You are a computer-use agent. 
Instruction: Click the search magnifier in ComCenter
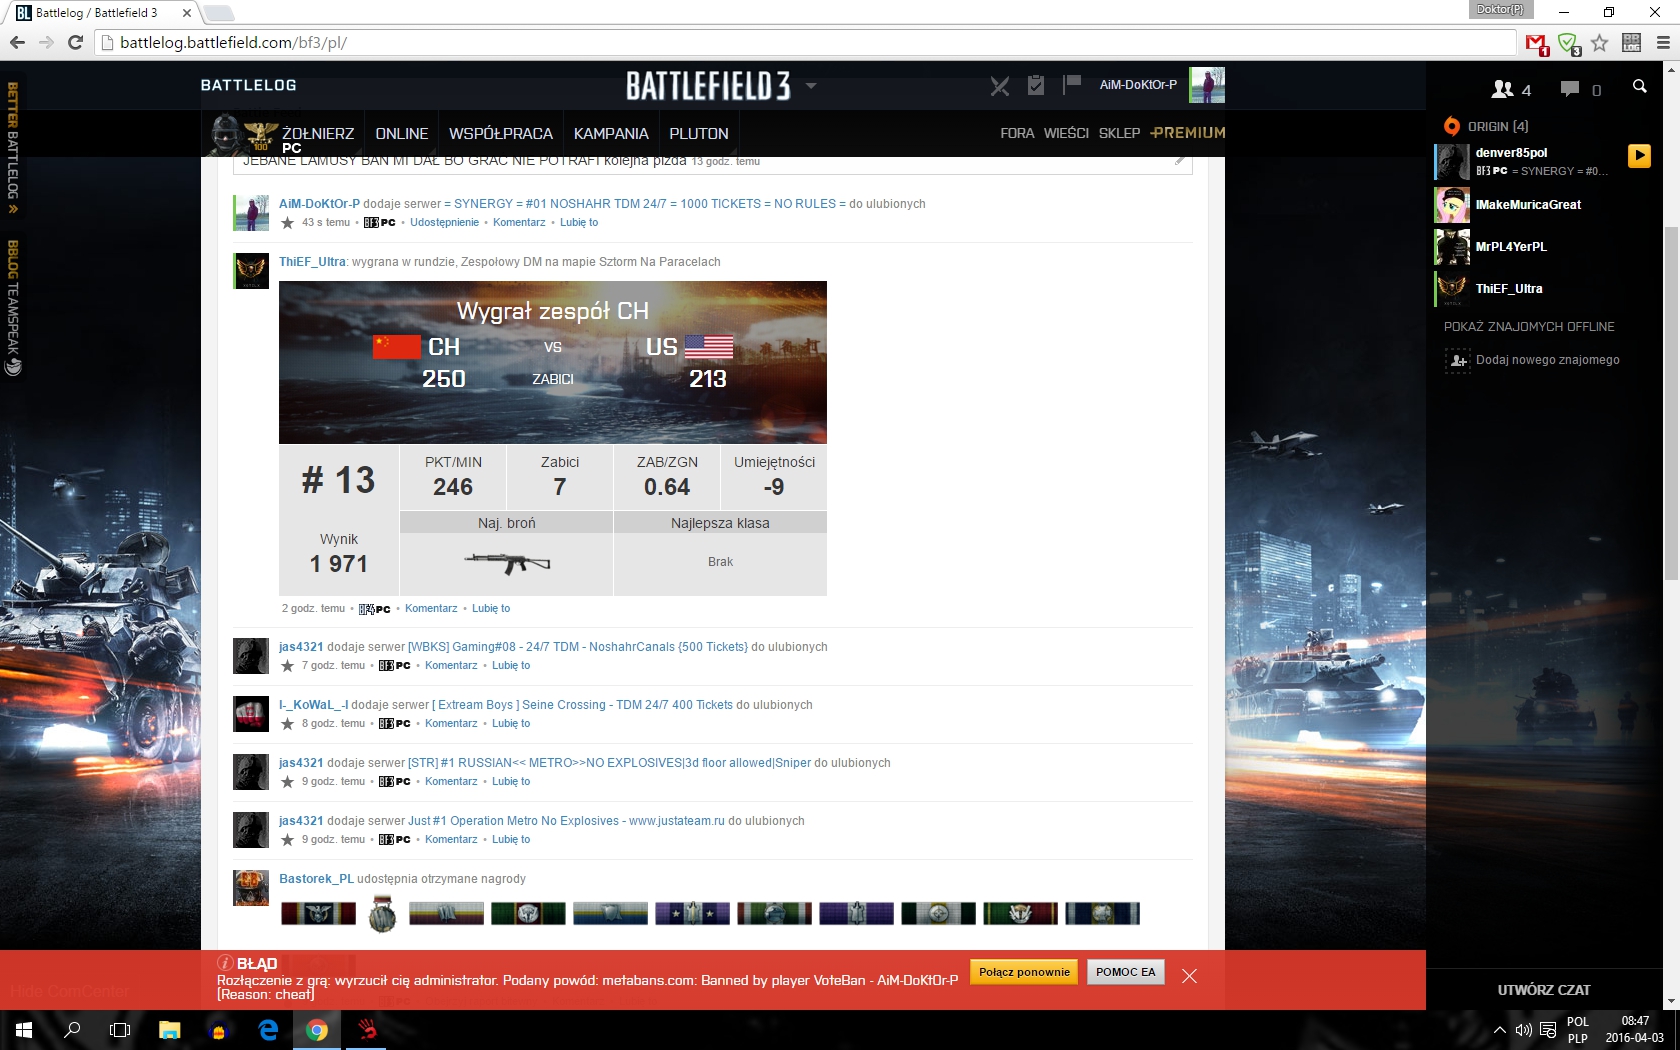click(1639, 87)
